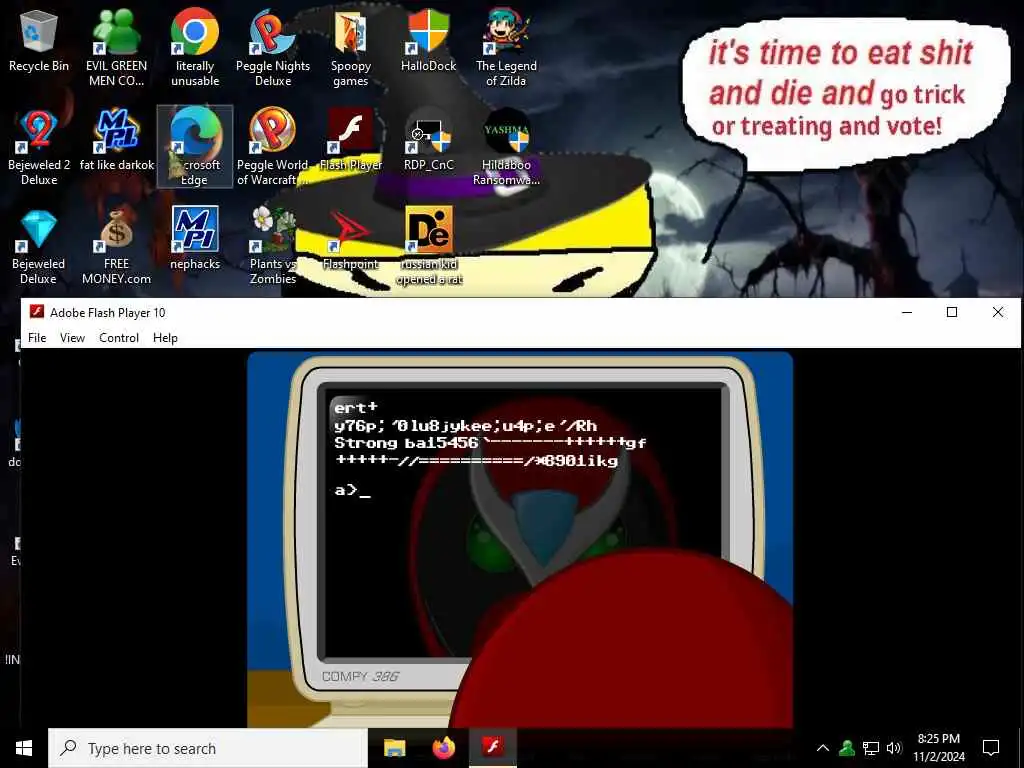Image resolution: width=1024 pixels, height=768 pixels.
Task: Open the Hildaboo Ransomware shortcut
Action: [506, 147]
